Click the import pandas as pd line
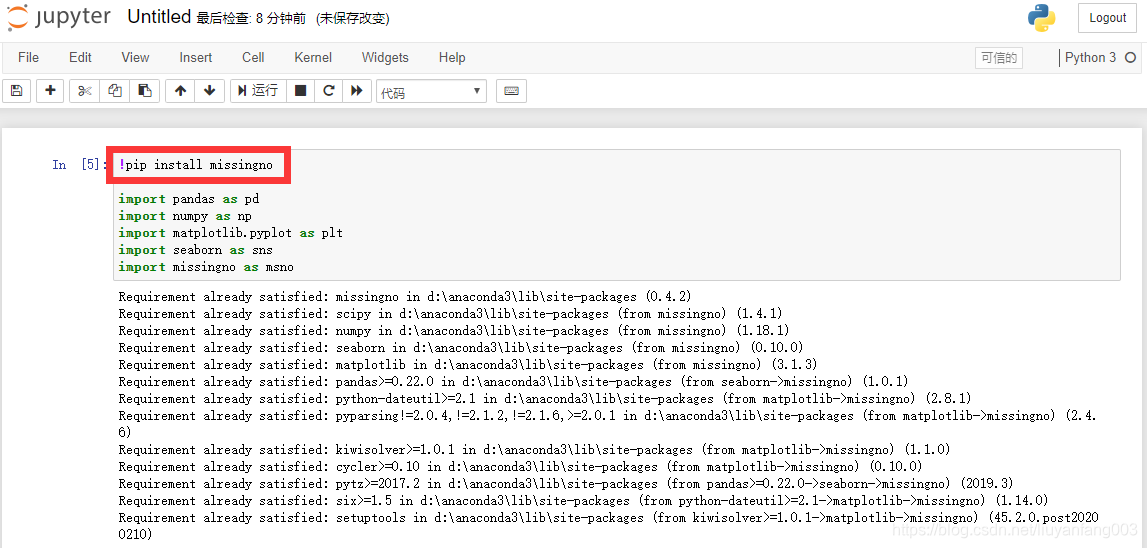1147x548 pixels. [189, 199]
